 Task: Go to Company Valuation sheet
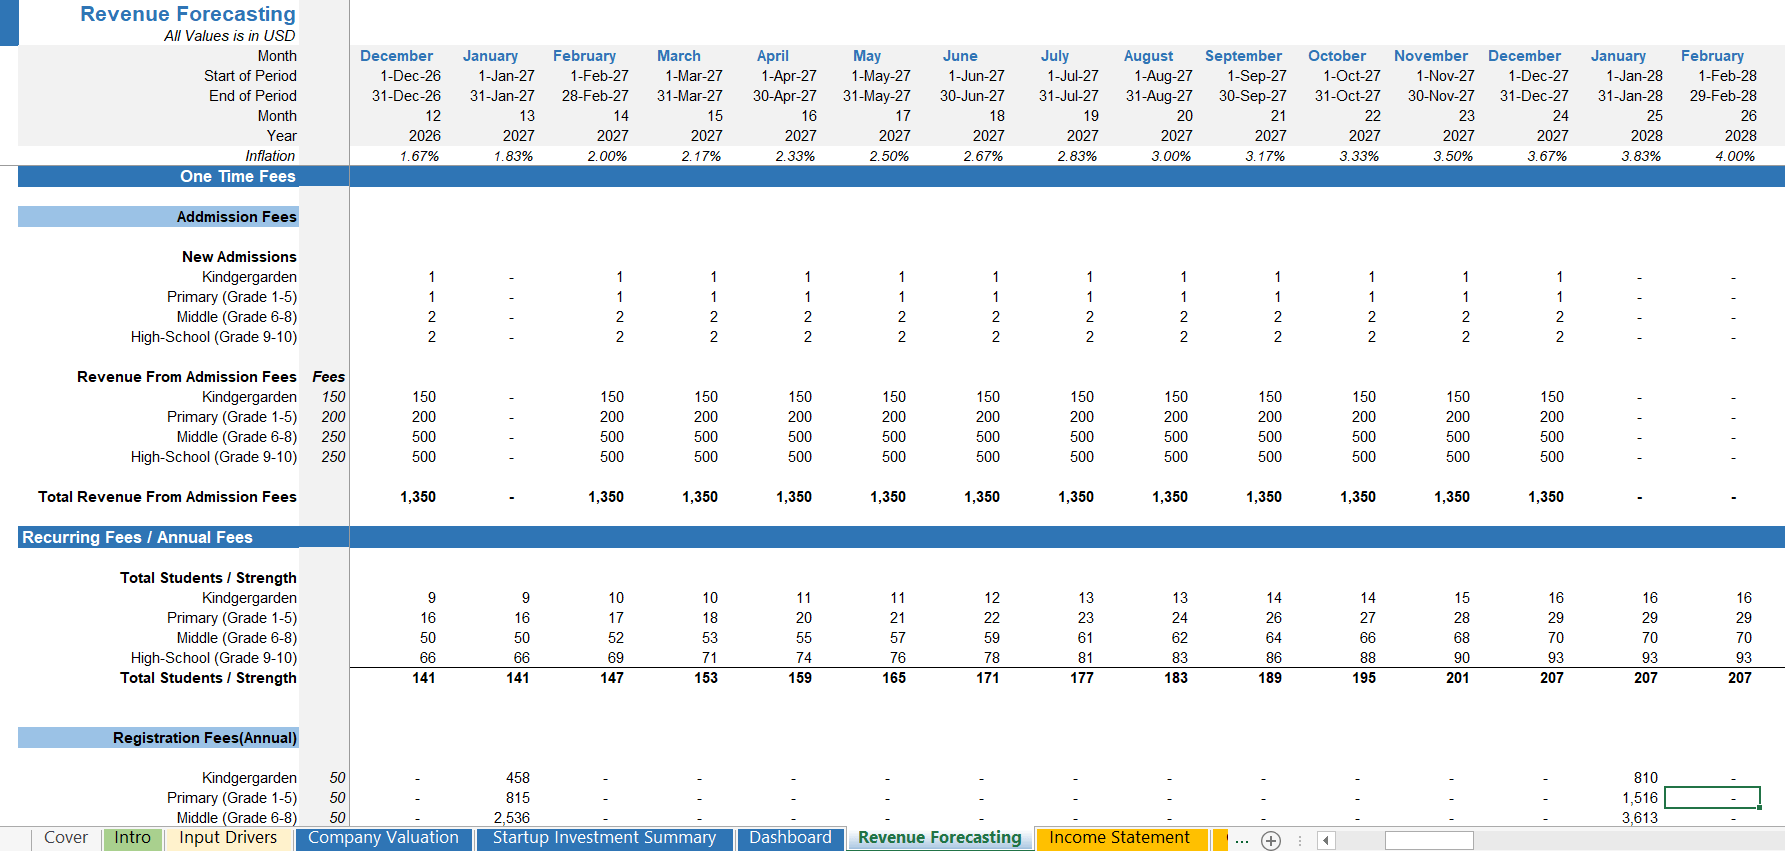point(383,838)
